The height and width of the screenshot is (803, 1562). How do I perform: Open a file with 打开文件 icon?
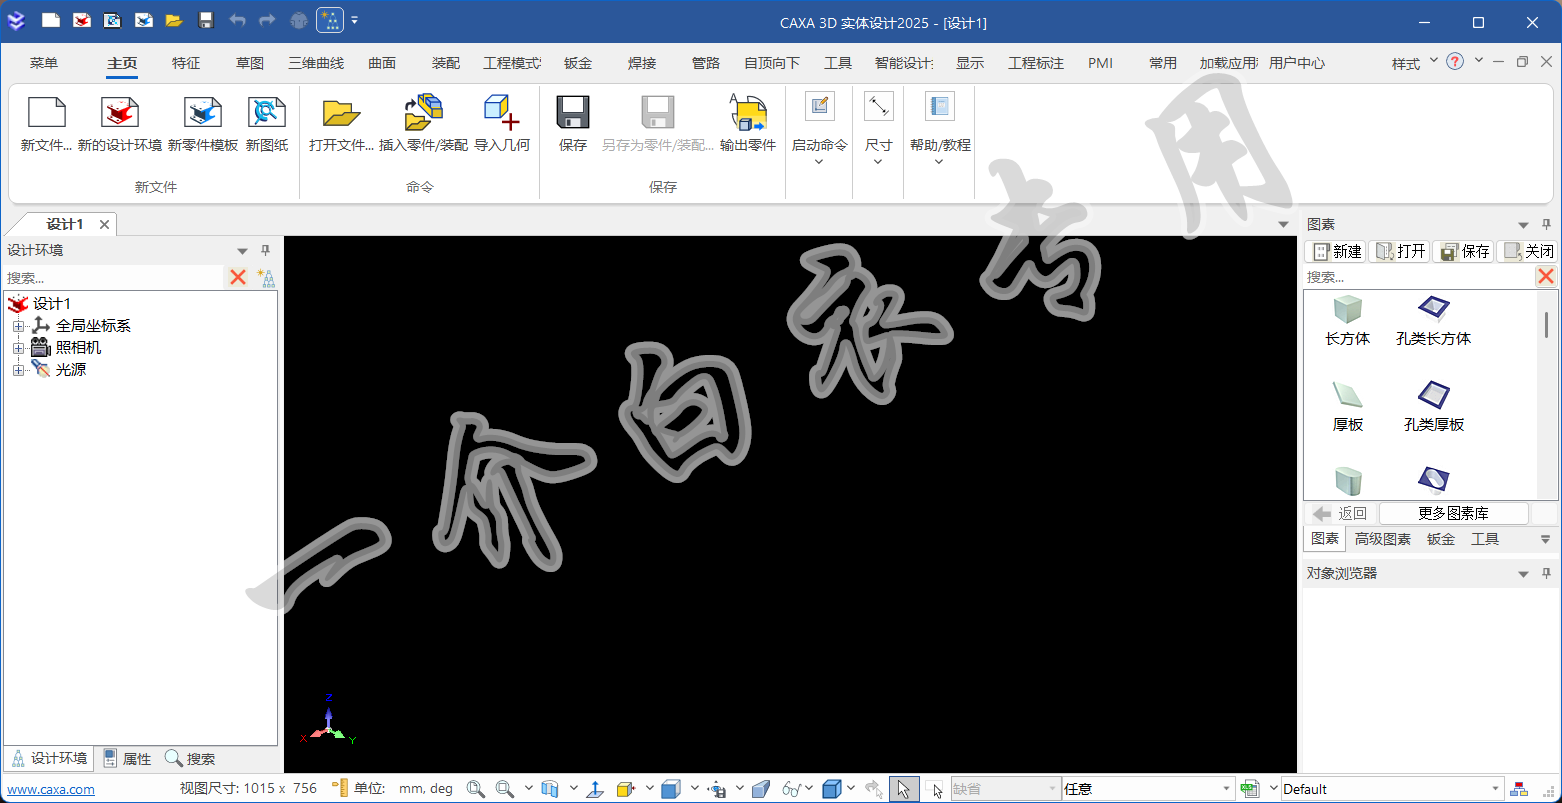point(341,113)
